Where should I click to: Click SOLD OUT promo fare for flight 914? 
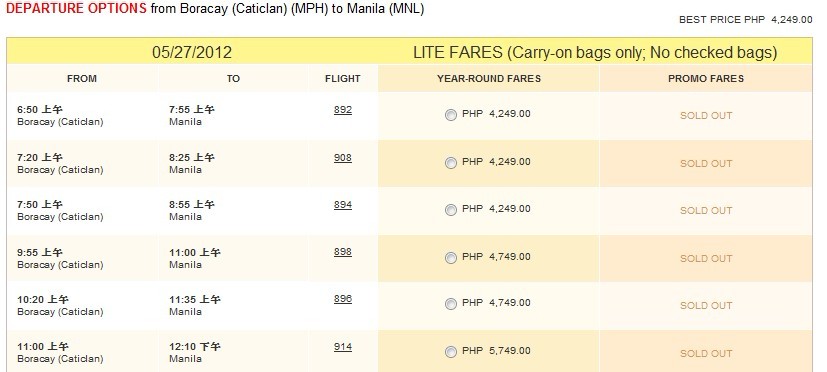(x=706, y=354)
